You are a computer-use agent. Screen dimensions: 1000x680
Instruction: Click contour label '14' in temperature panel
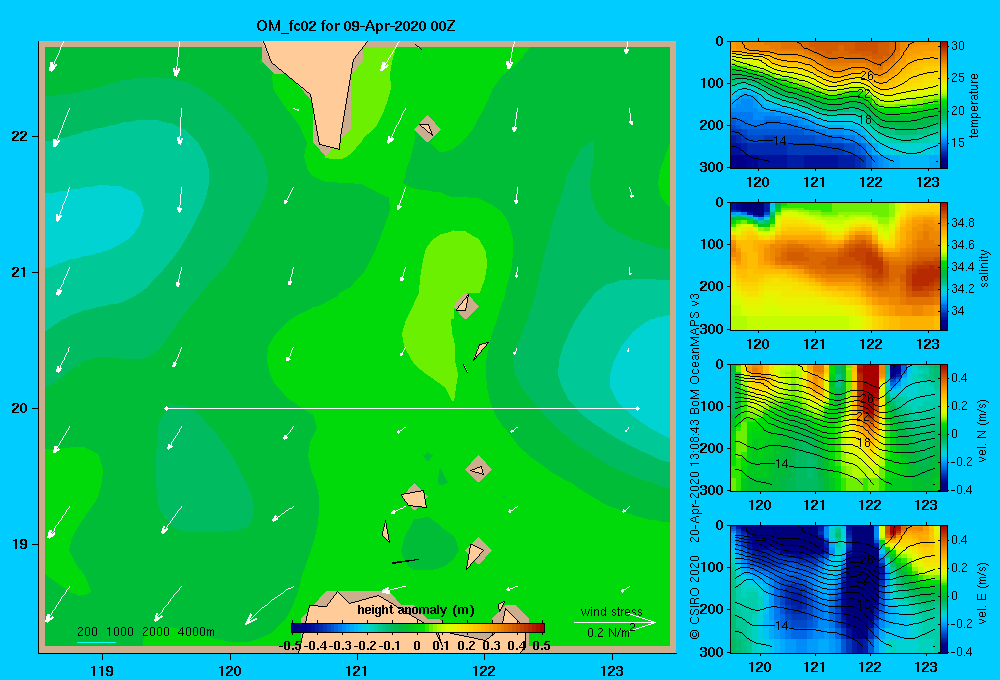779,140
